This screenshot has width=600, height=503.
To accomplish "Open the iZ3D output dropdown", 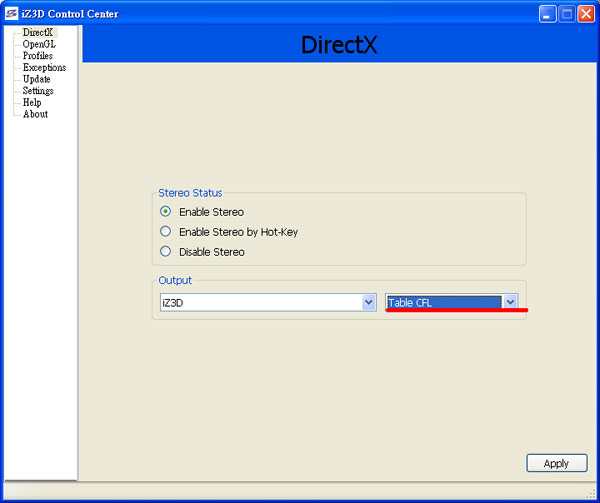I will pos(268,303).
